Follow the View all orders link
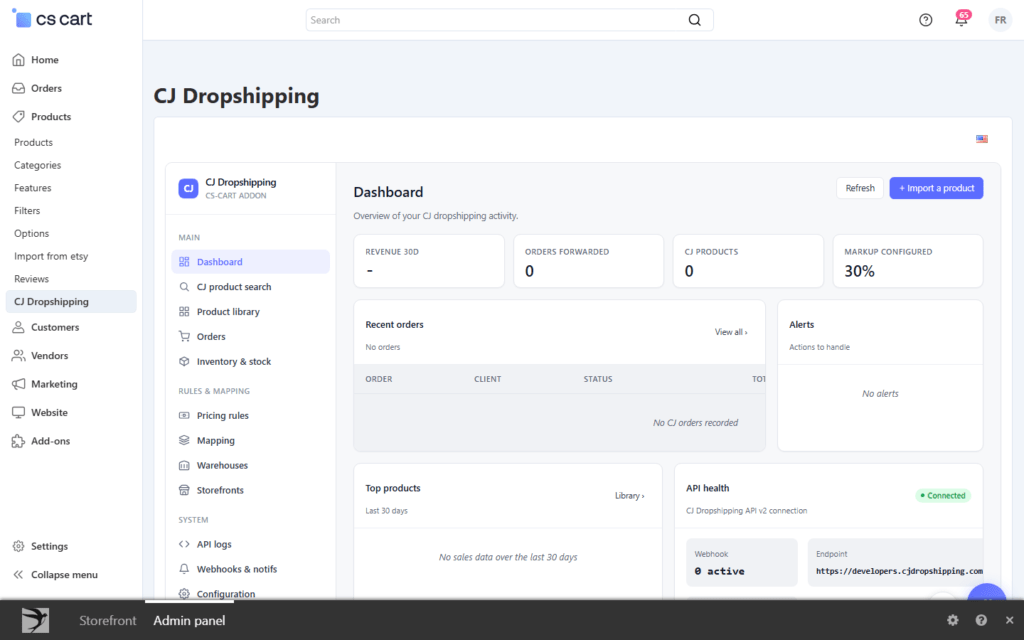 click(731, 332)
